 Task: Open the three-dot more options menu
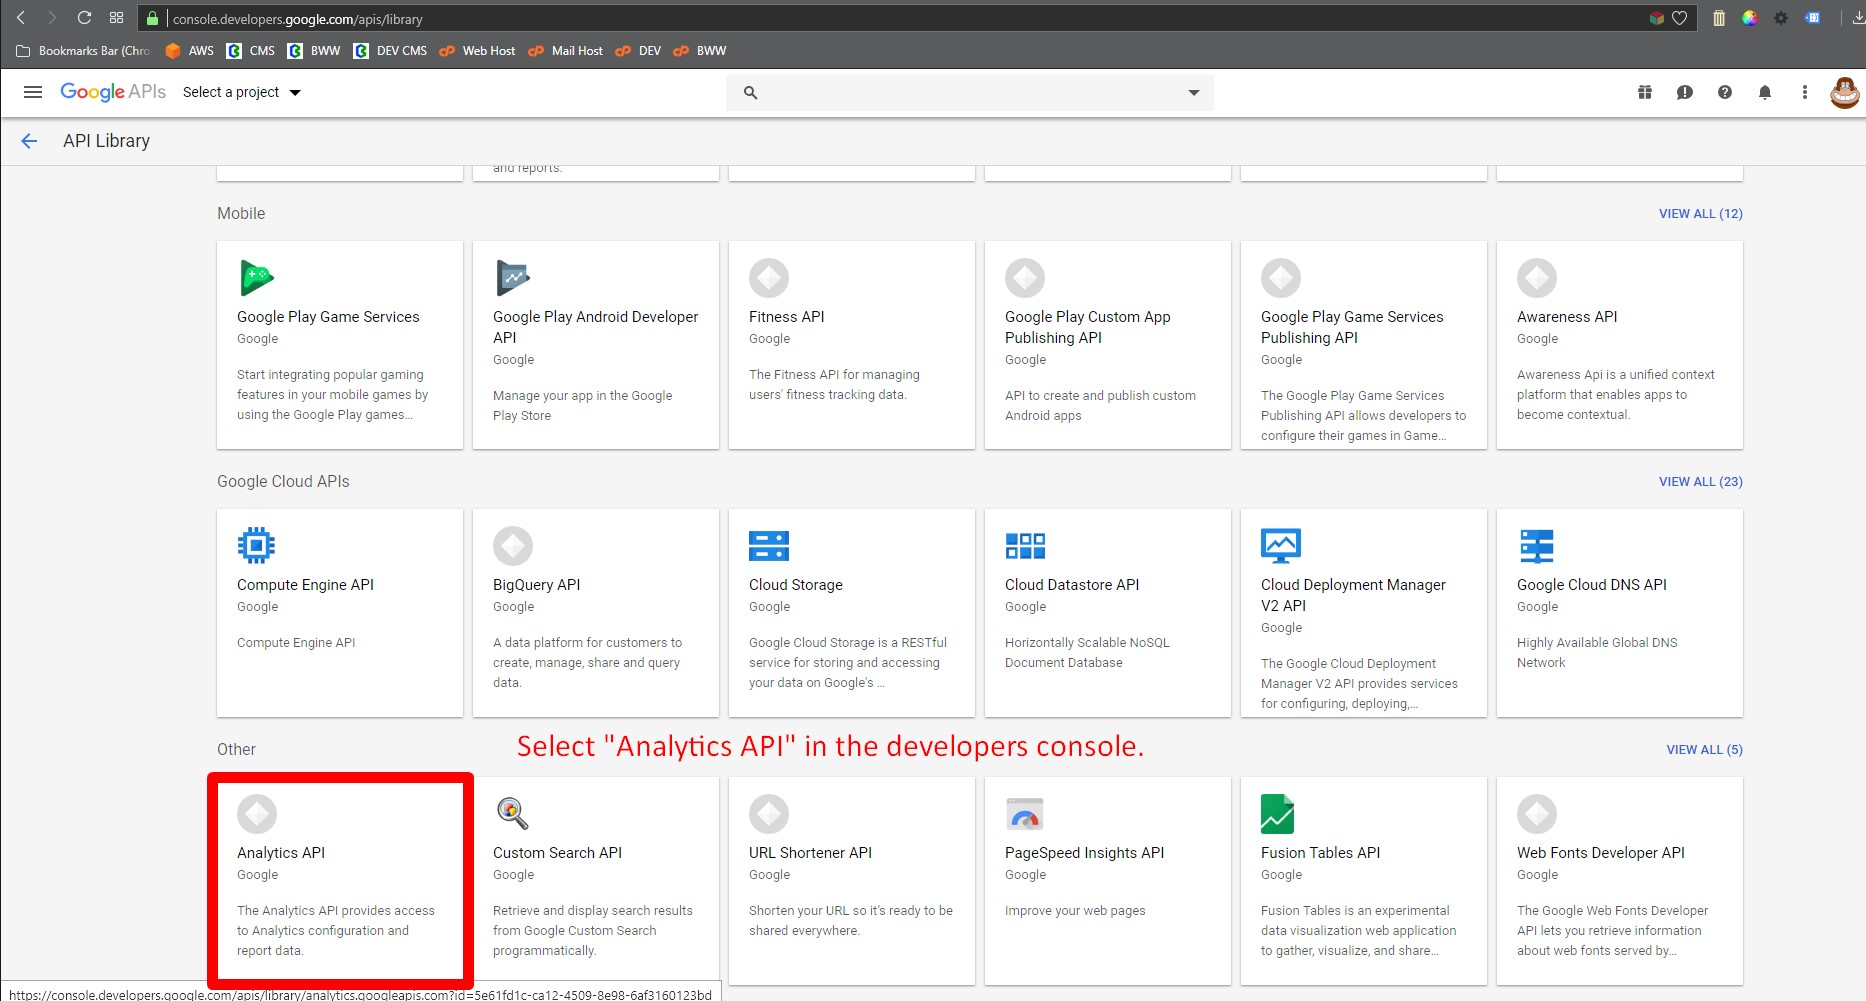(x=1805, y=92)
